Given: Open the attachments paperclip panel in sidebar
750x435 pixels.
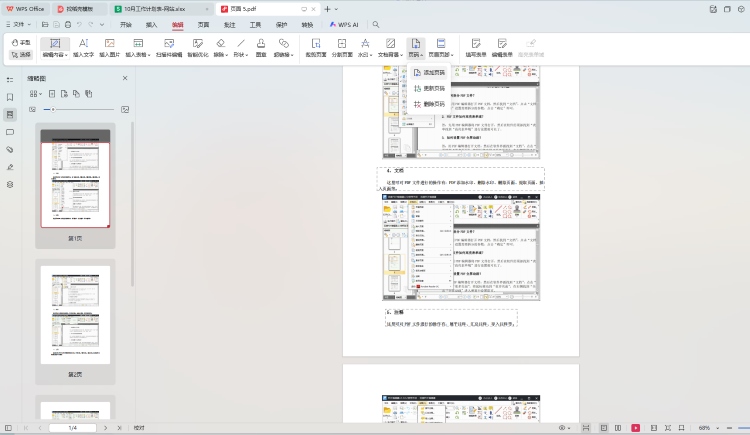Looking at the screenshot, I should pos(10,149).
